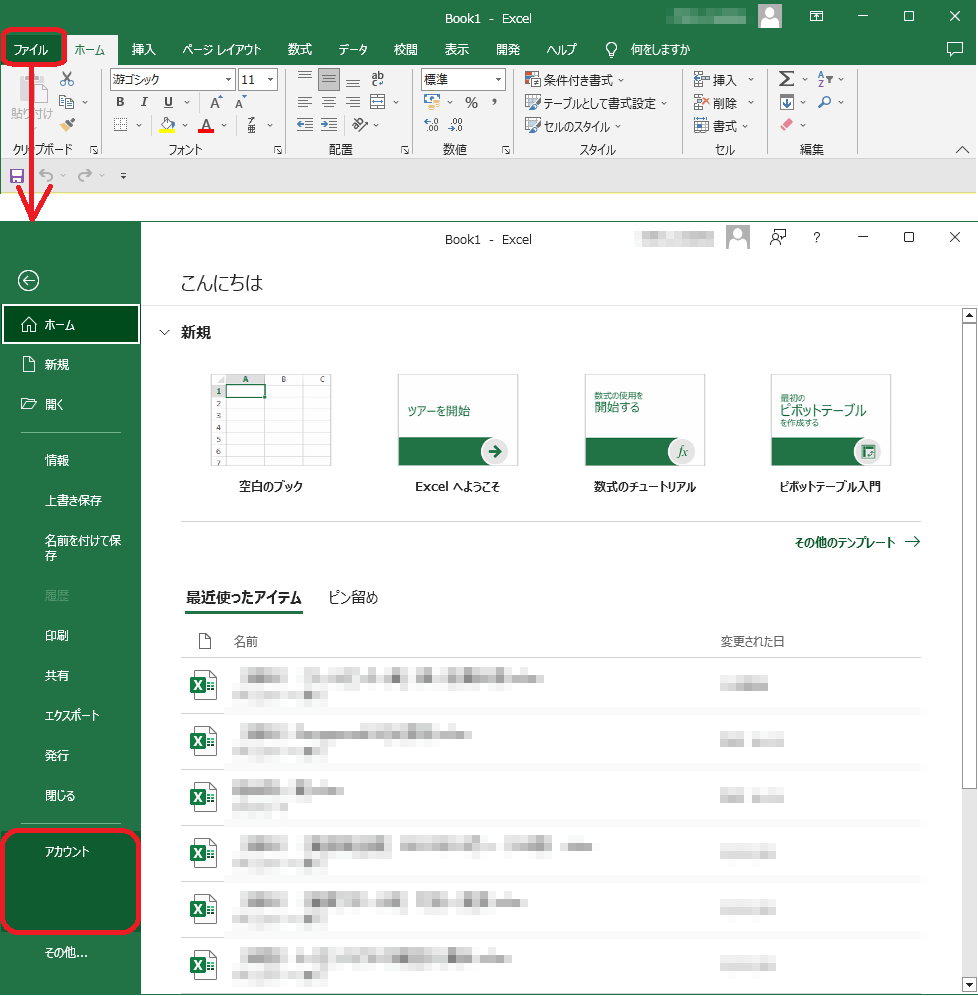Open the font name dropdown (游ゴシック)
The width and height of the screenshot is (978, 996).
click(229, 79)
